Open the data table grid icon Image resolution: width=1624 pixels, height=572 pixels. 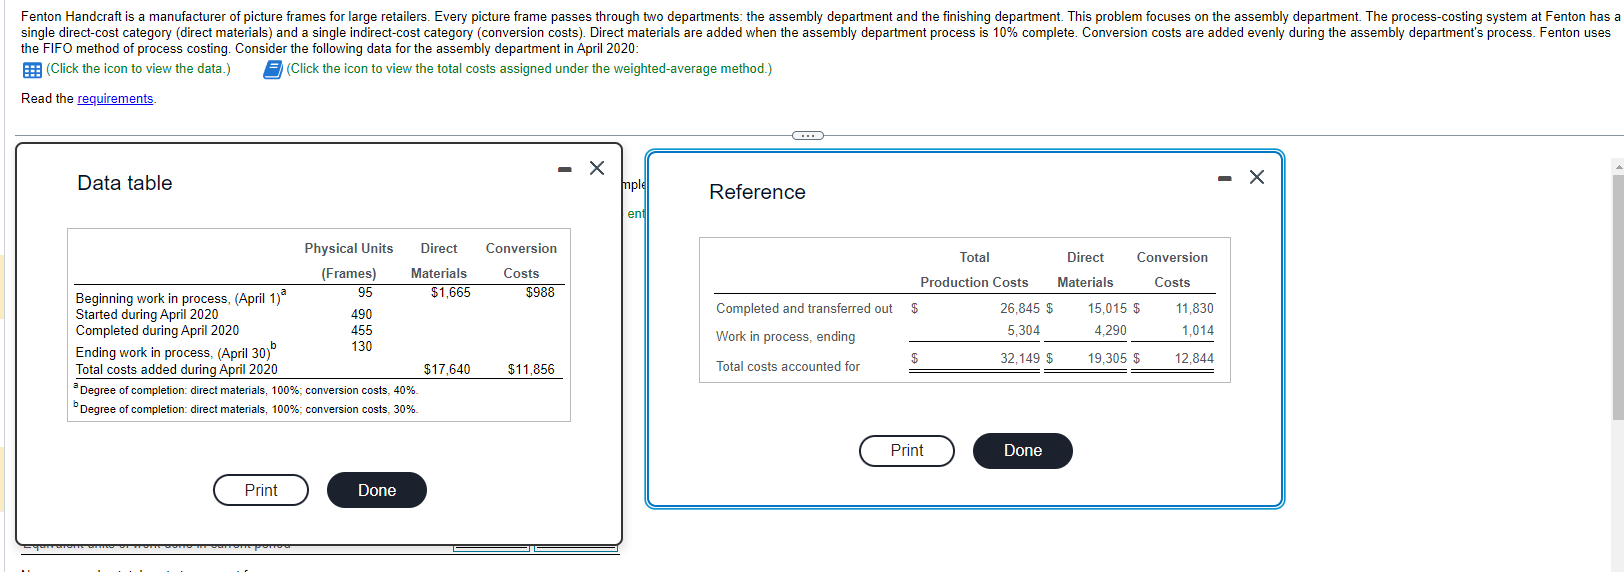(32, 70)
